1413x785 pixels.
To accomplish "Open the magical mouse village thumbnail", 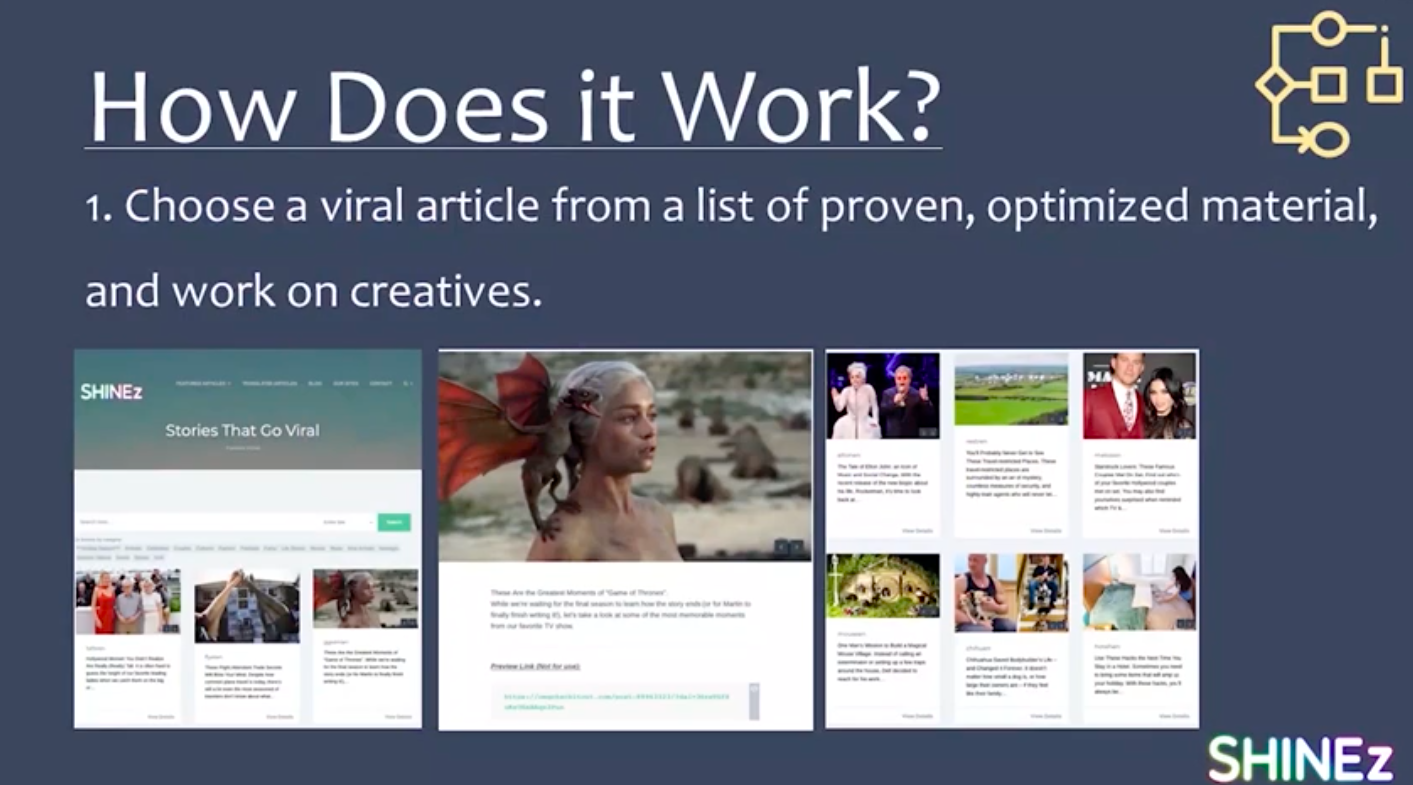I will (x=883, y=586).
